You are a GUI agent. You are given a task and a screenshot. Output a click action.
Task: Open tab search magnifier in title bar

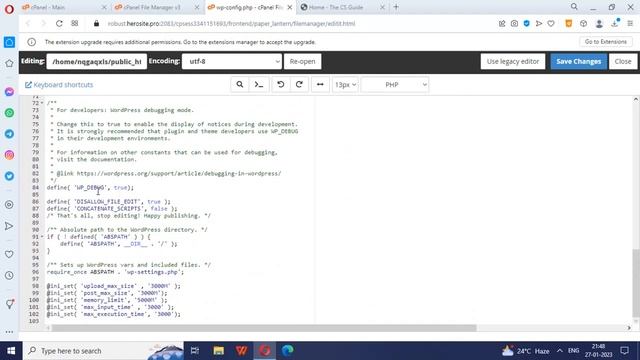(574, 7)
